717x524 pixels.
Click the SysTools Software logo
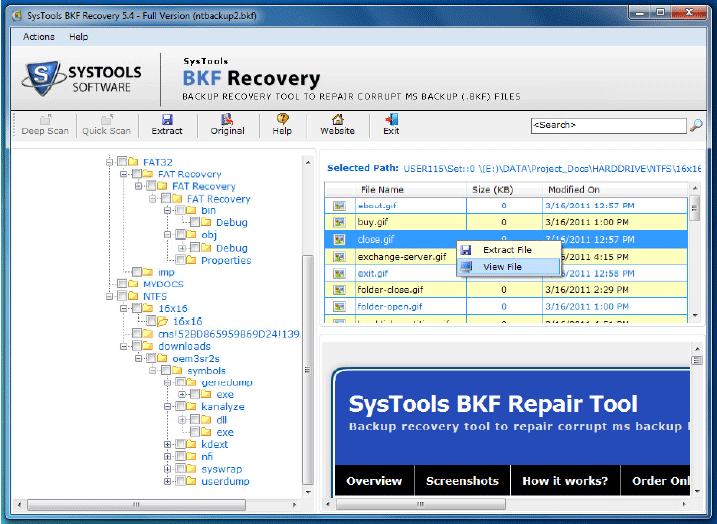click(x=81, y=78)
